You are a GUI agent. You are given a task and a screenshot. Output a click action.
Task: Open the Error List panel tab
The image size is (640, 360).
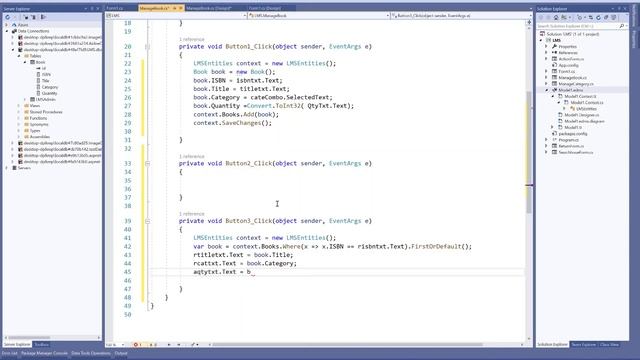(9, 353)
